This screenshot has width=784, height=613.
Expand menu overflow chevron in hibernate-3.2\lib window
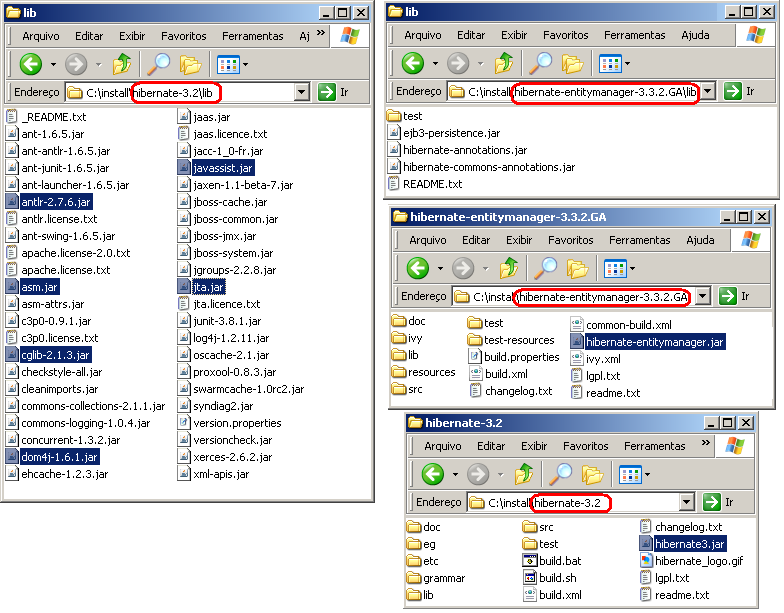(321, 33)
